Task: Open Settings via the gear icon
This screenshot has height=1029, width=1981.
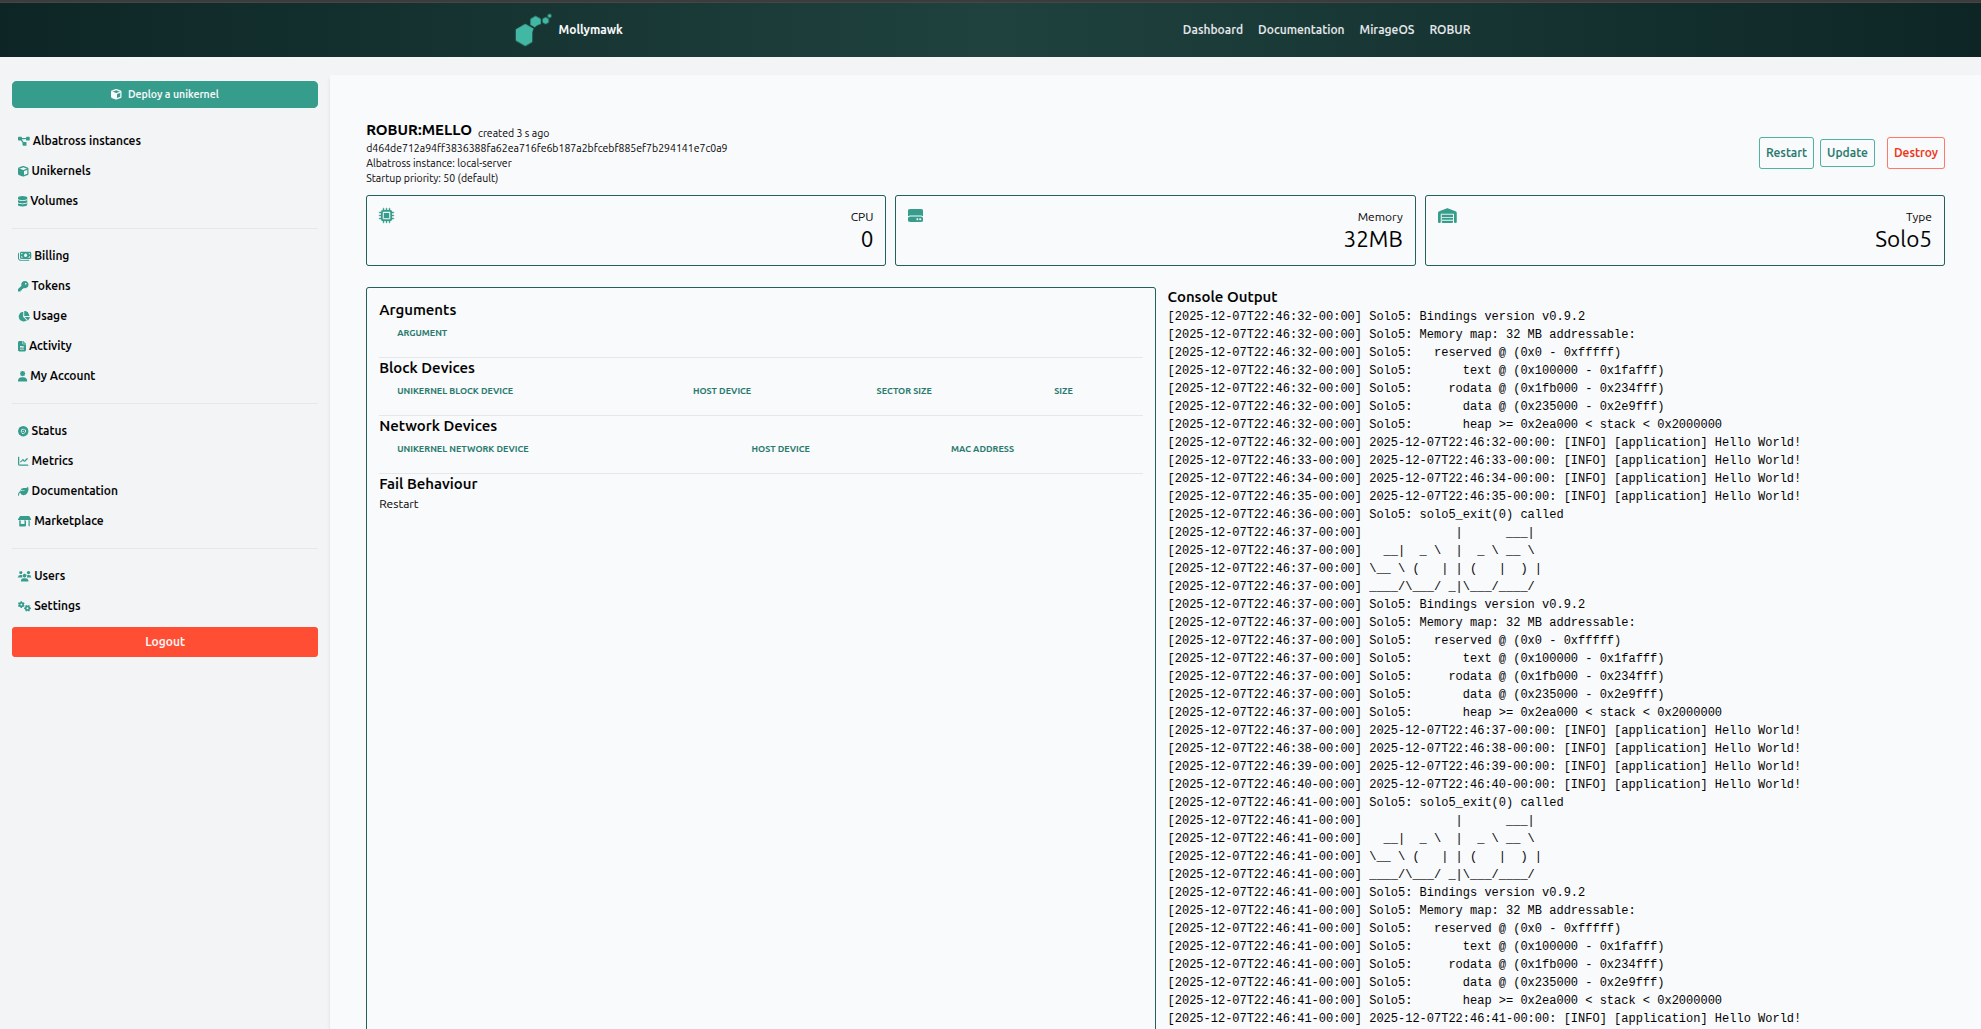Action: point(22,605)
